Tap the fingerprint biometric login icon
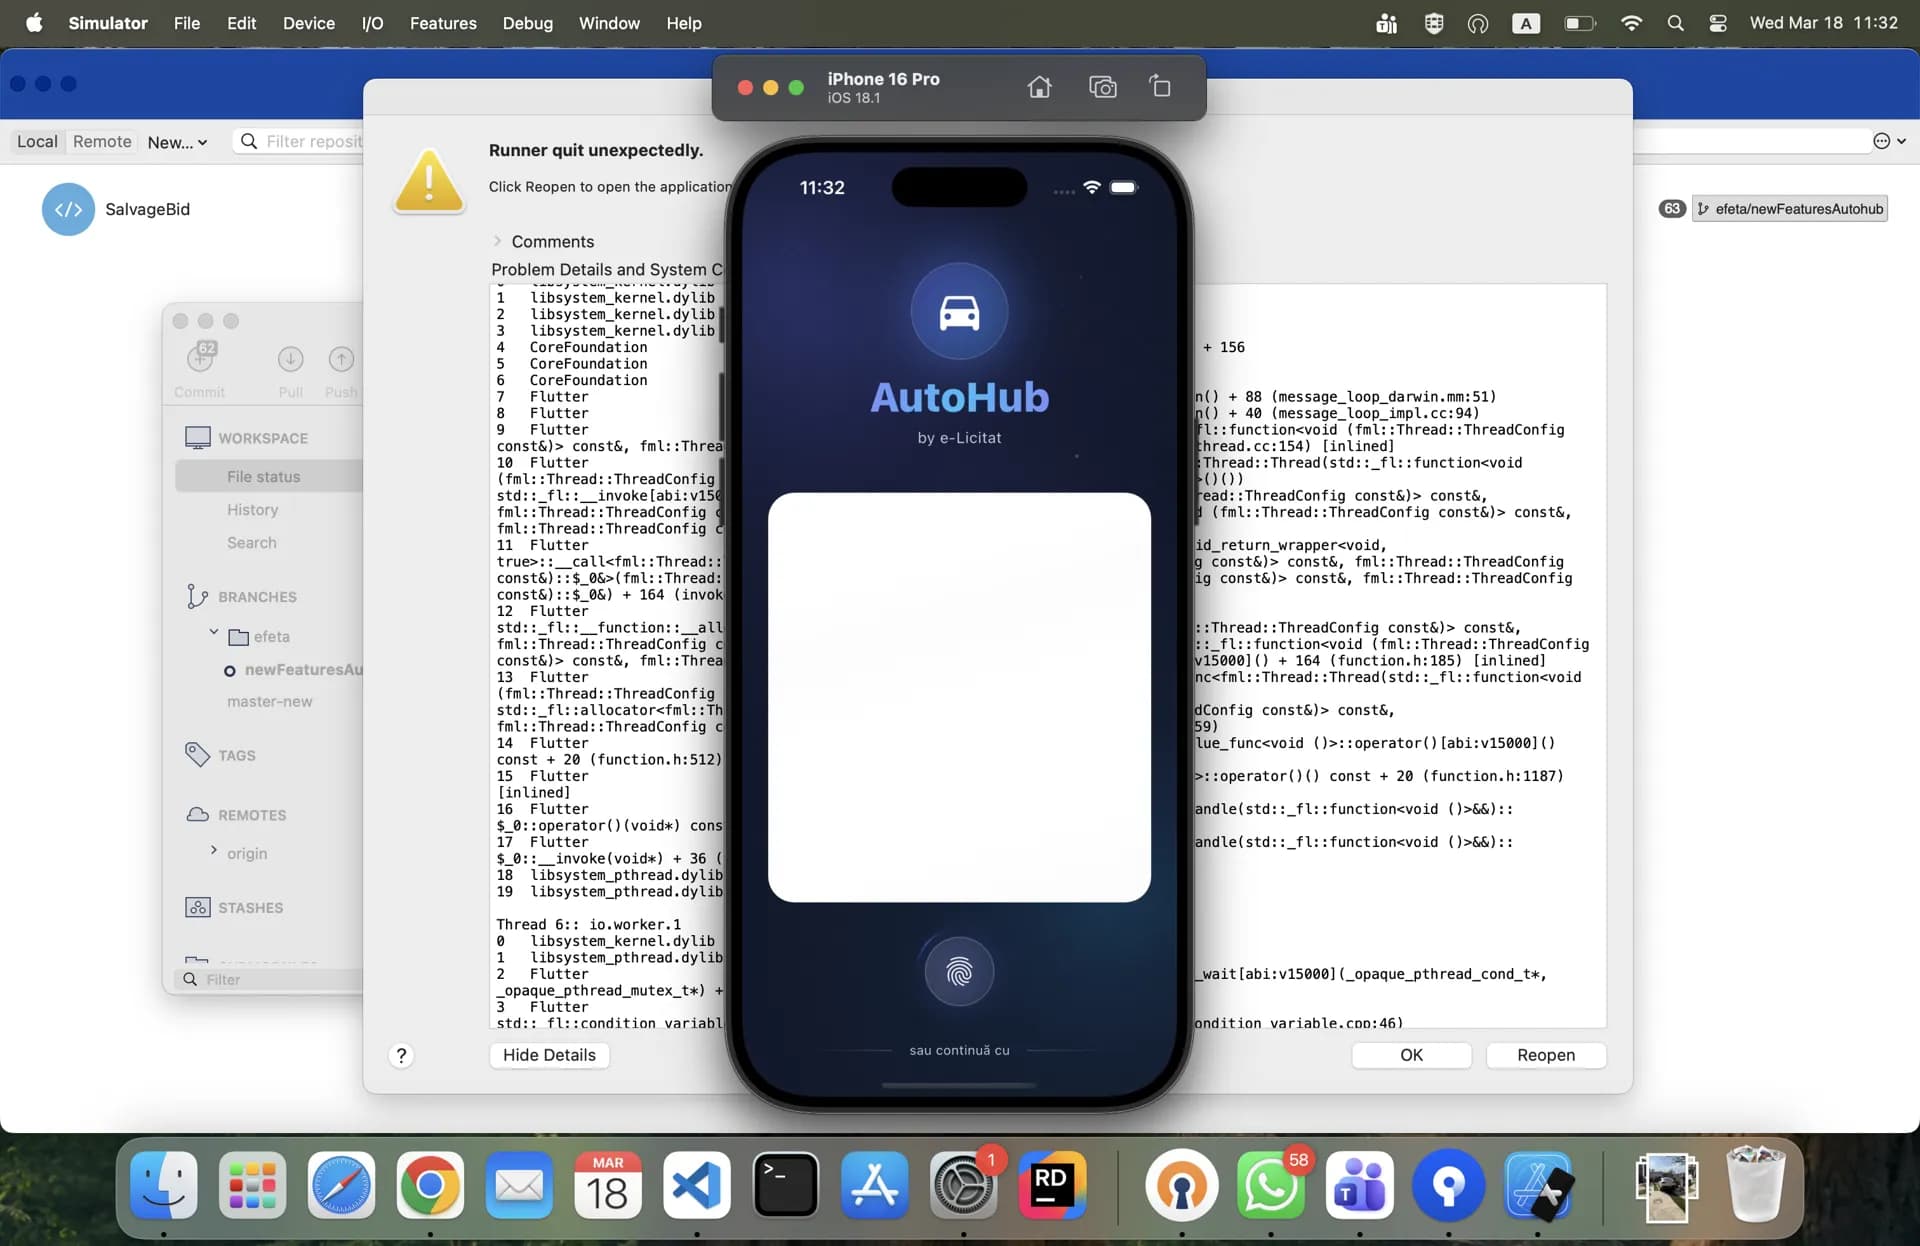The height and width of the screenshot is (1246, 1920). 959,971
